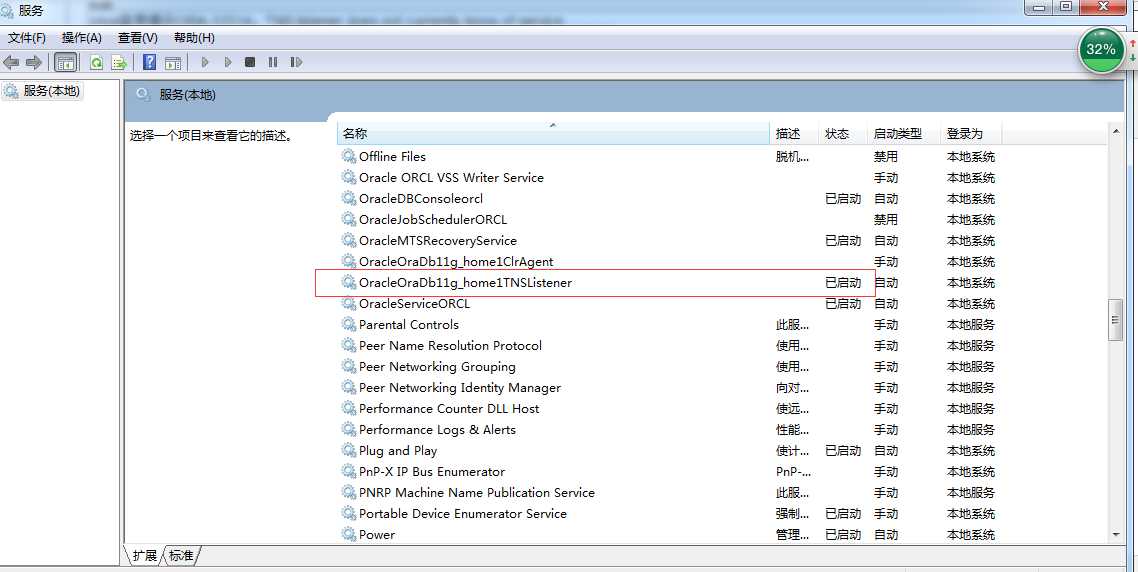Click the Restart Service toolbar icon

(x=296, y=62)
